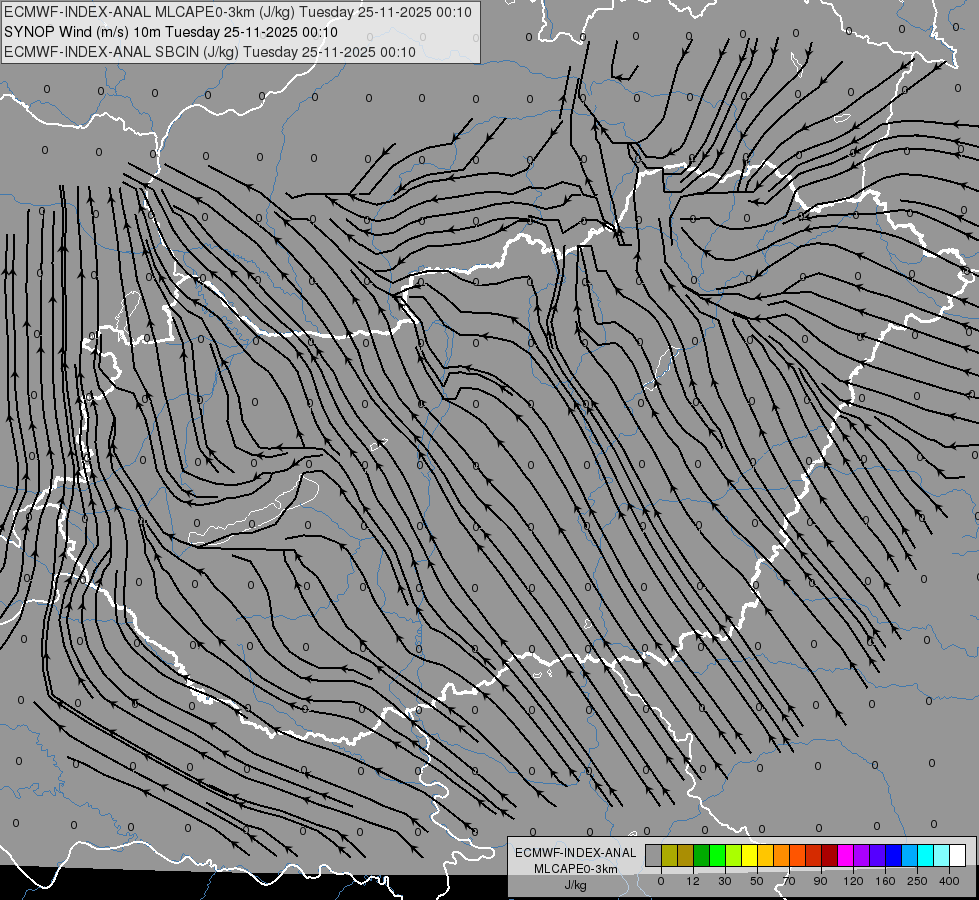Click the legend scale value 90
The height and width of the screenshot is (900, 979).
tap(820, 881)
